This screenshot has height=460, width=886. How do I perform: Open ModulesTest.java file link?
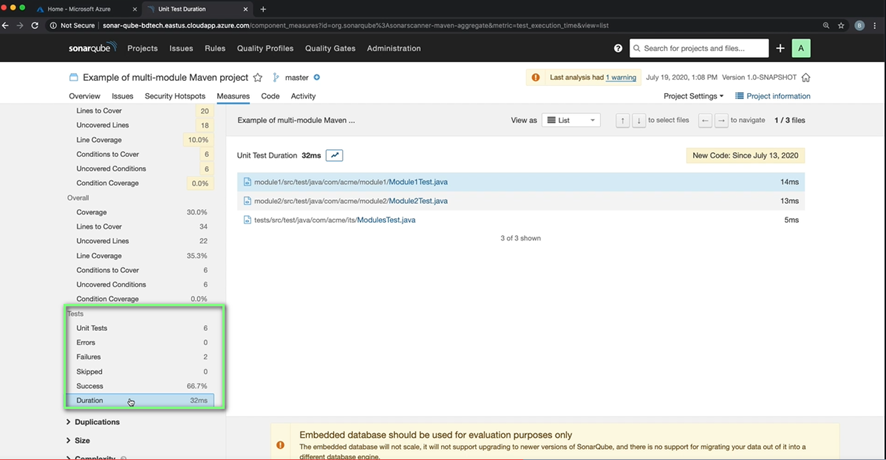point(386,220)
